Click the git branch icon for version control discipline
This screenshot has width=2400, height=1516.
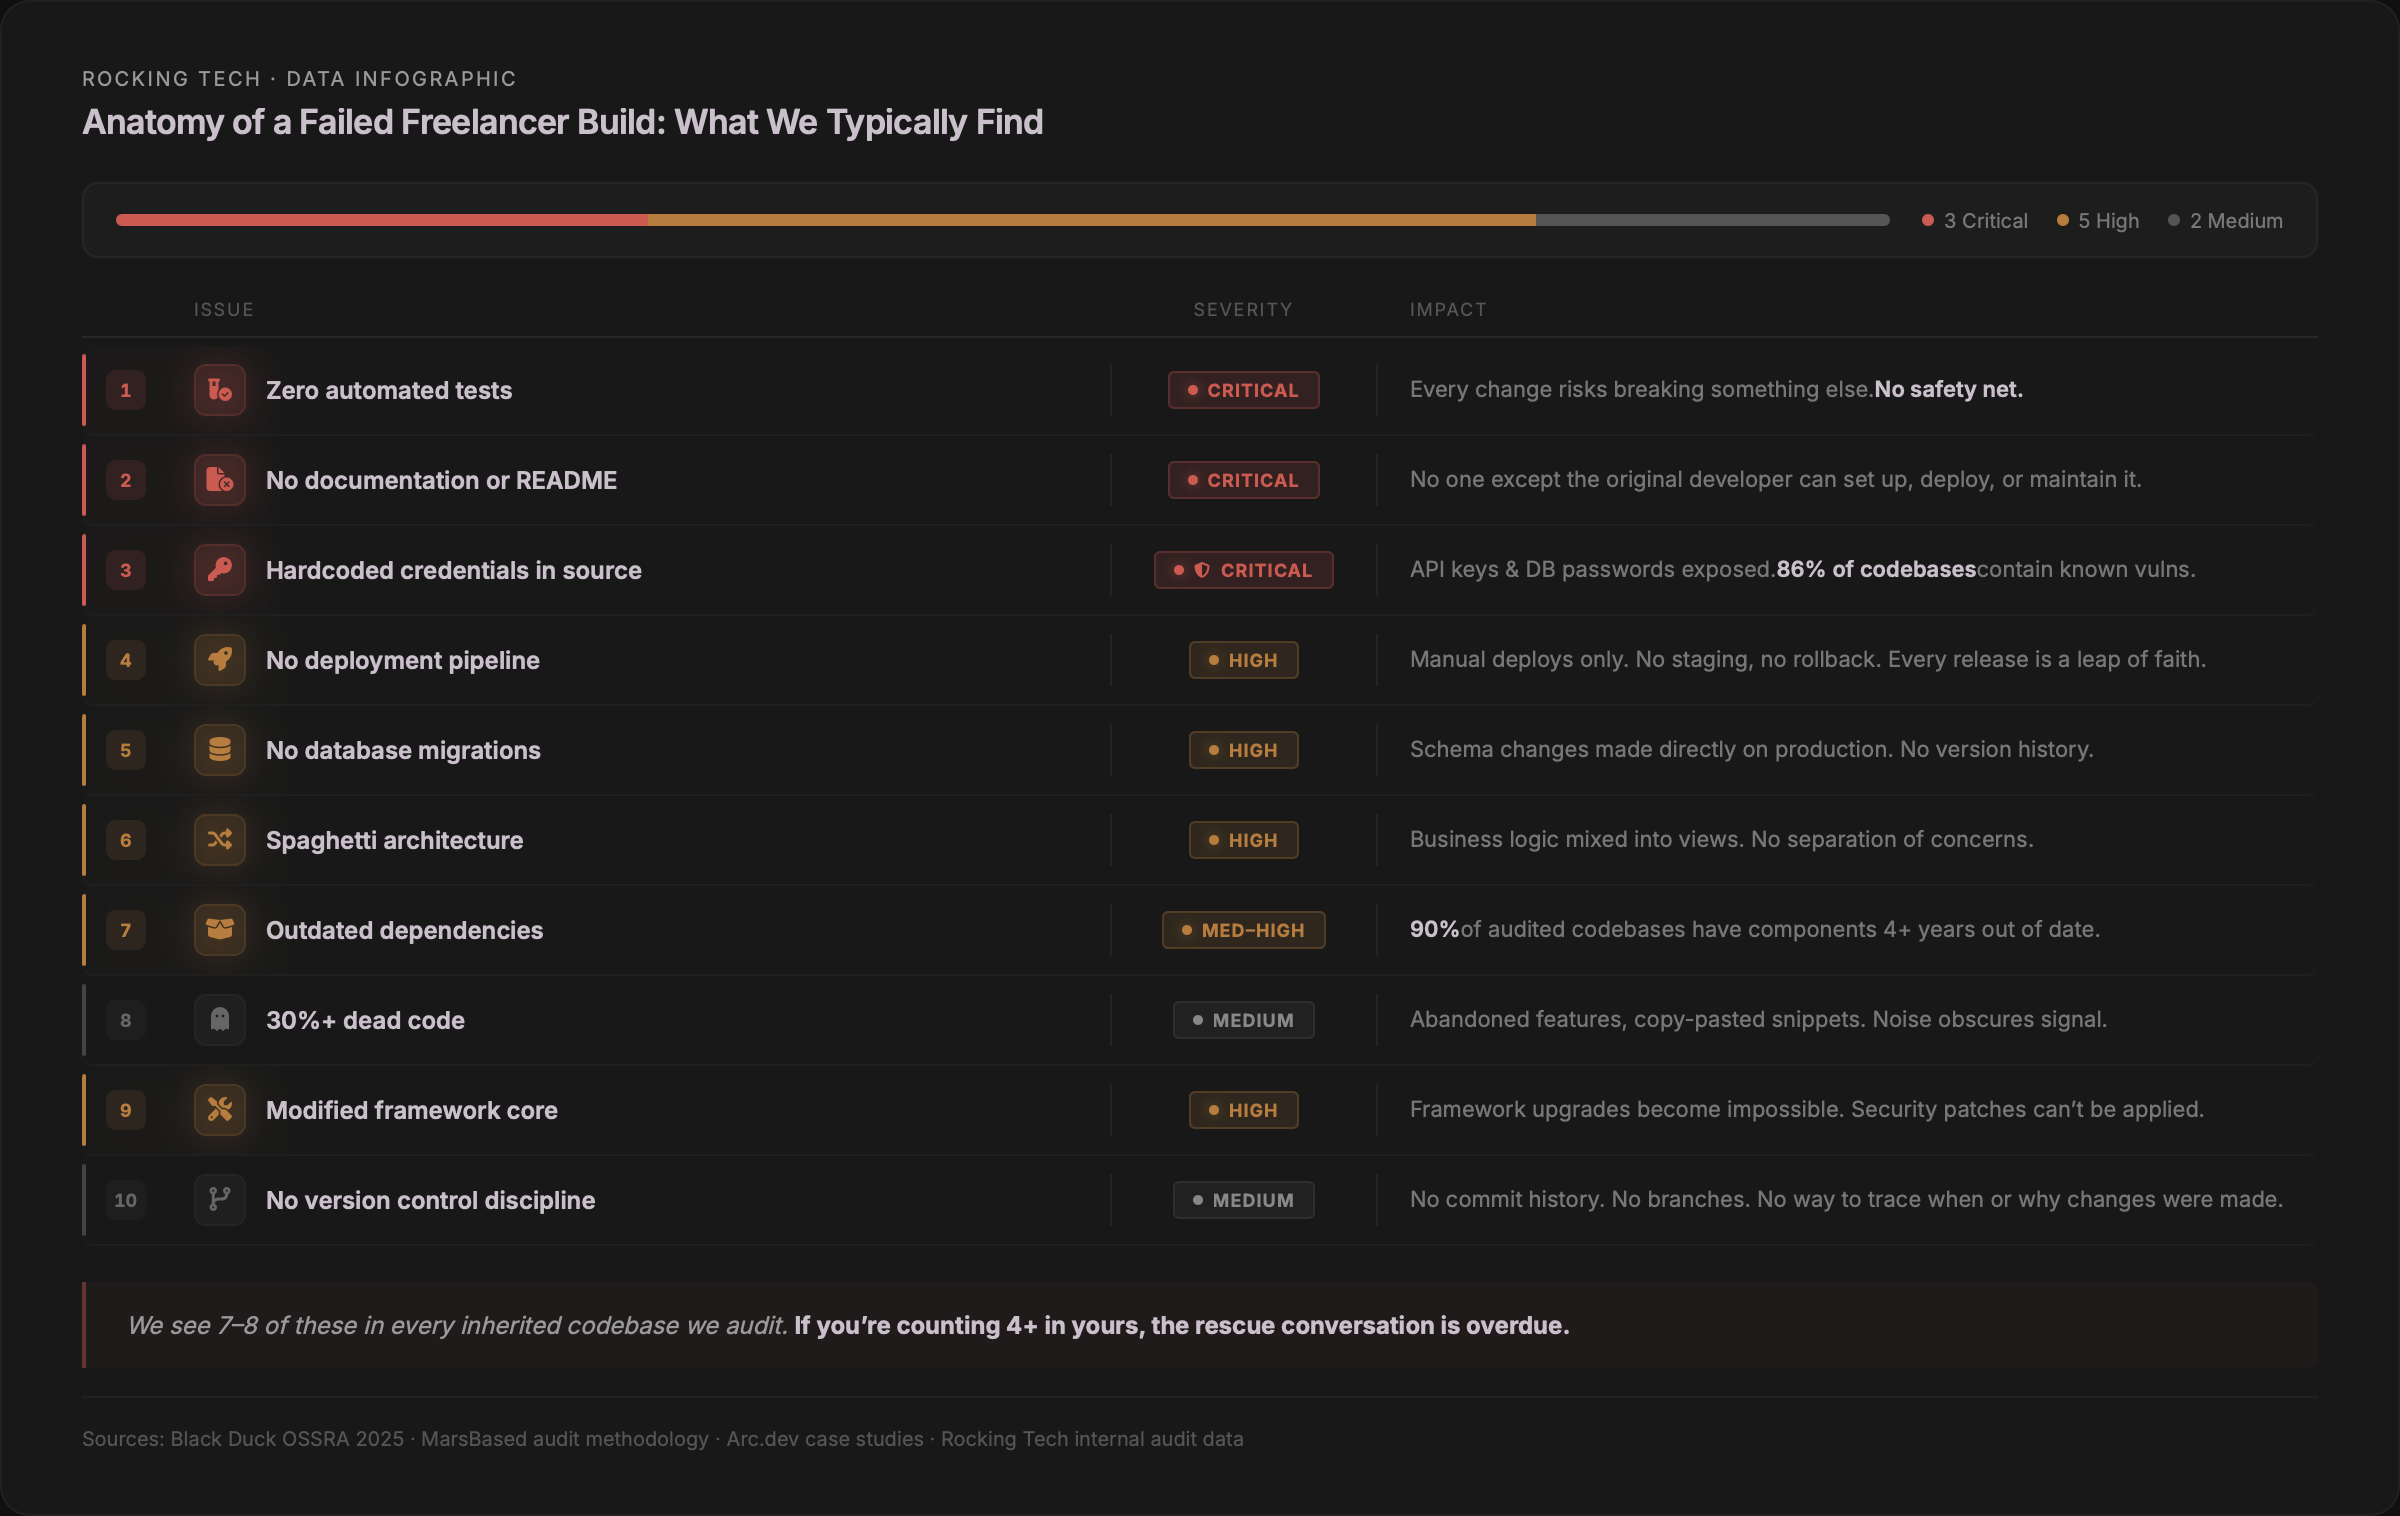pyautogui.click(x=219, y=1200)
